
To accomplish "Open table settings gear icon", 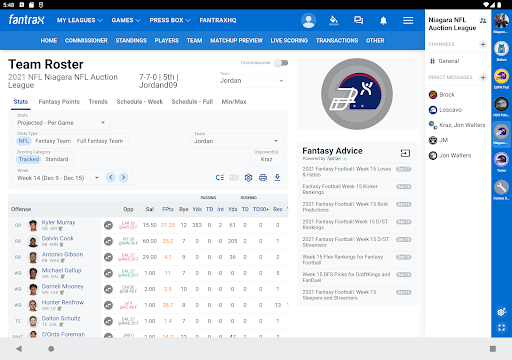I will point(248,178).
